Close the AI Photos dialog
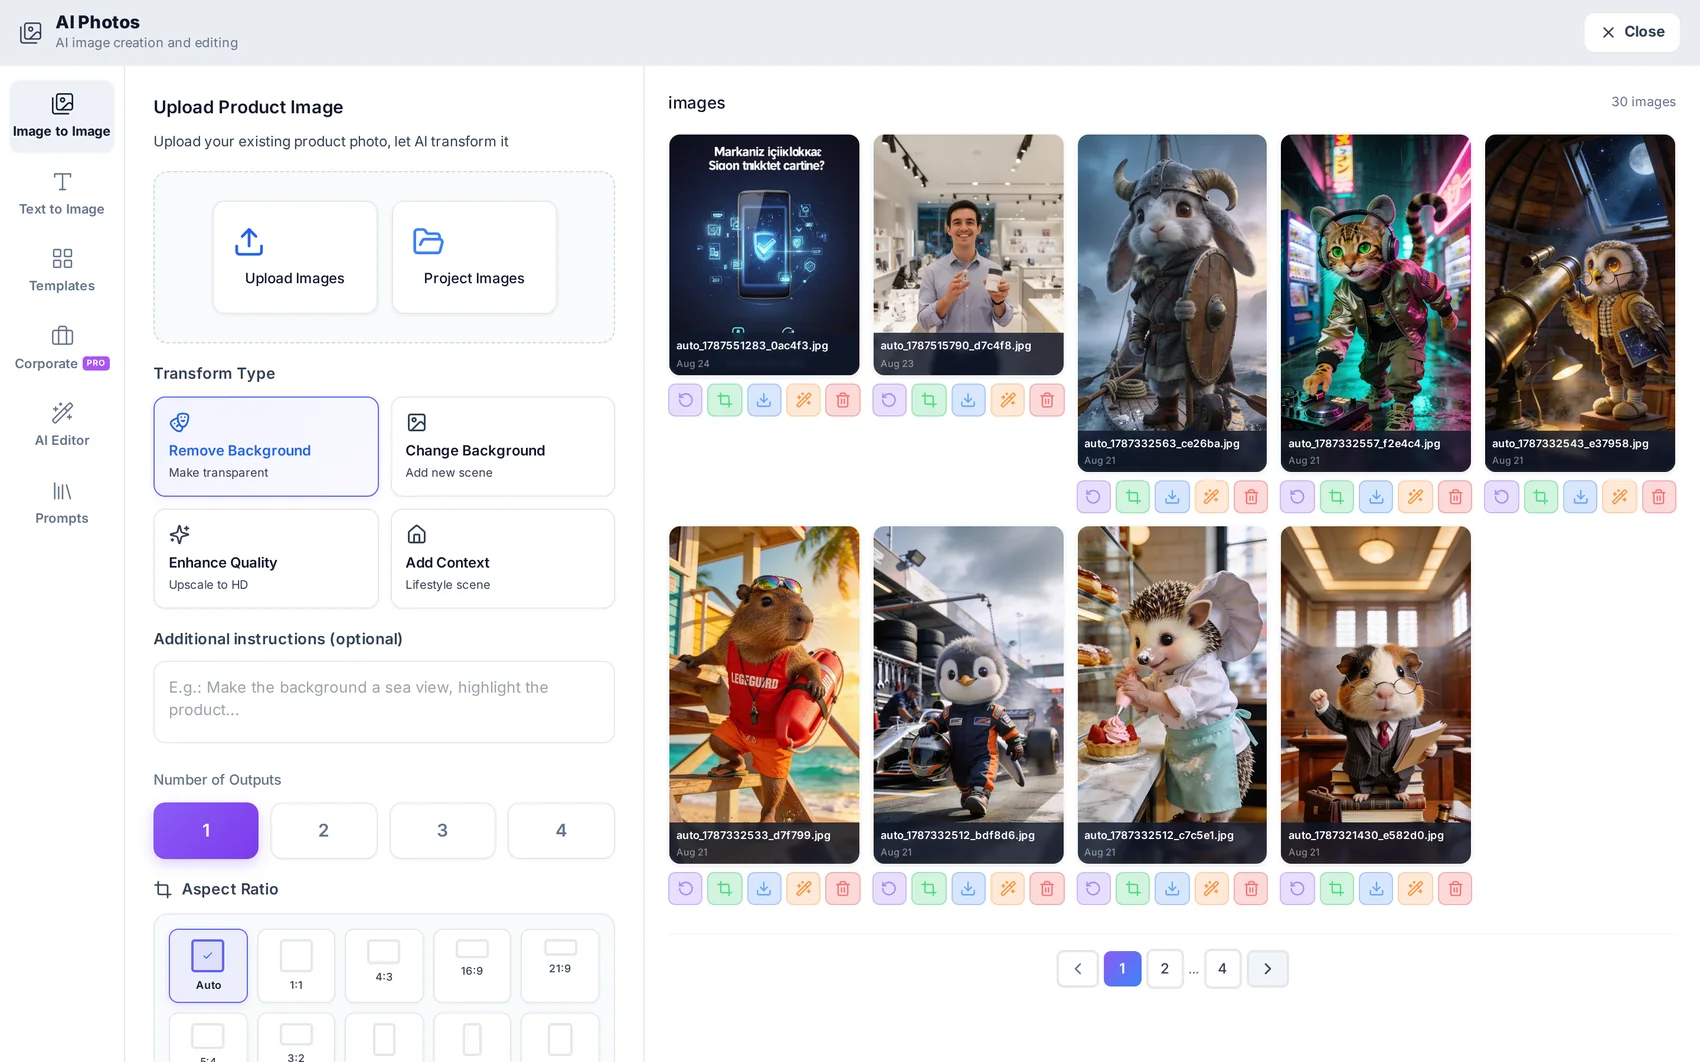The height and width of the screenshot is (1062, 1700). 1632,32
